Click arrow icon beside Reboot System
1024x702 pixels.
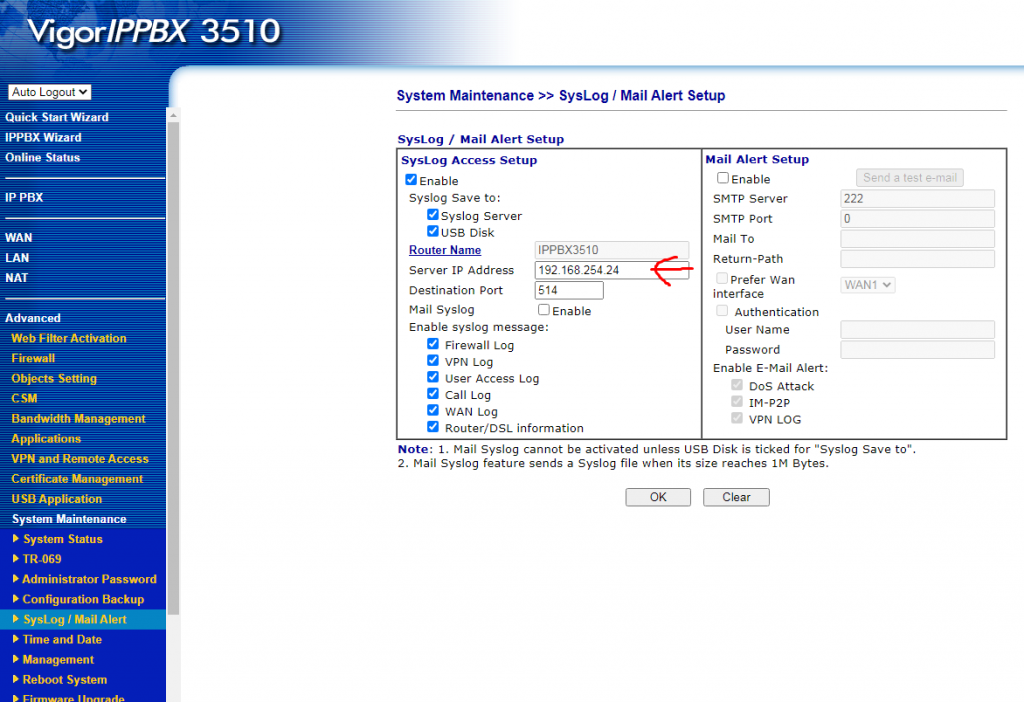pyautogui.click(x=16, y=679)
